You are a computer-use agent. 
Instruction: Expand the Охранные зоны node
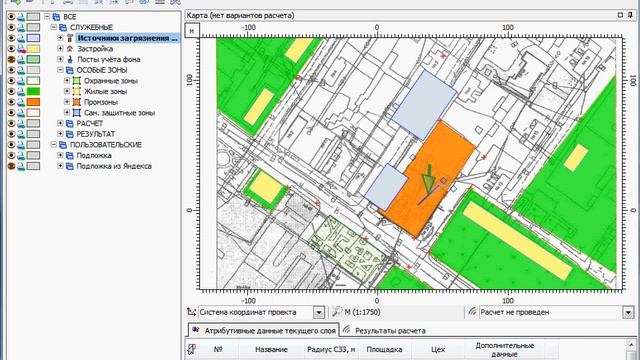pos(67,81)
